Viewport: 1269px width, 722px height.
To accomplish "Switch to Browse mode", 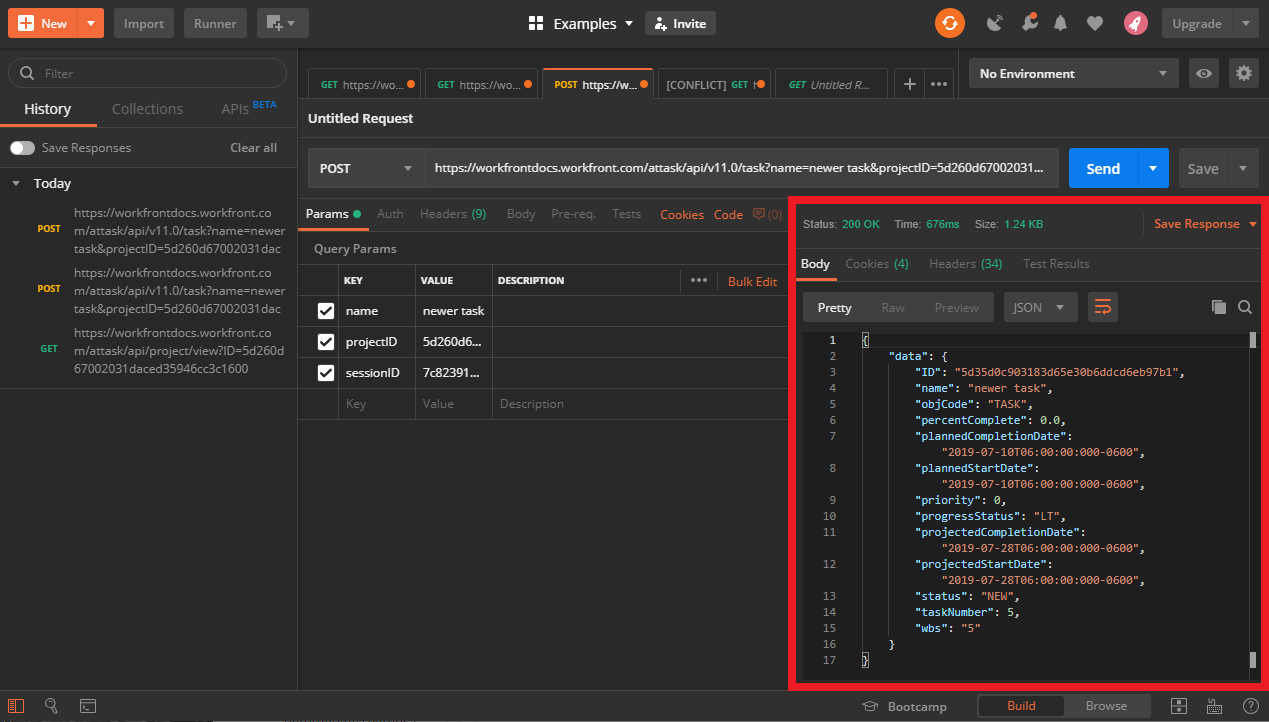I will (1106, 706).
